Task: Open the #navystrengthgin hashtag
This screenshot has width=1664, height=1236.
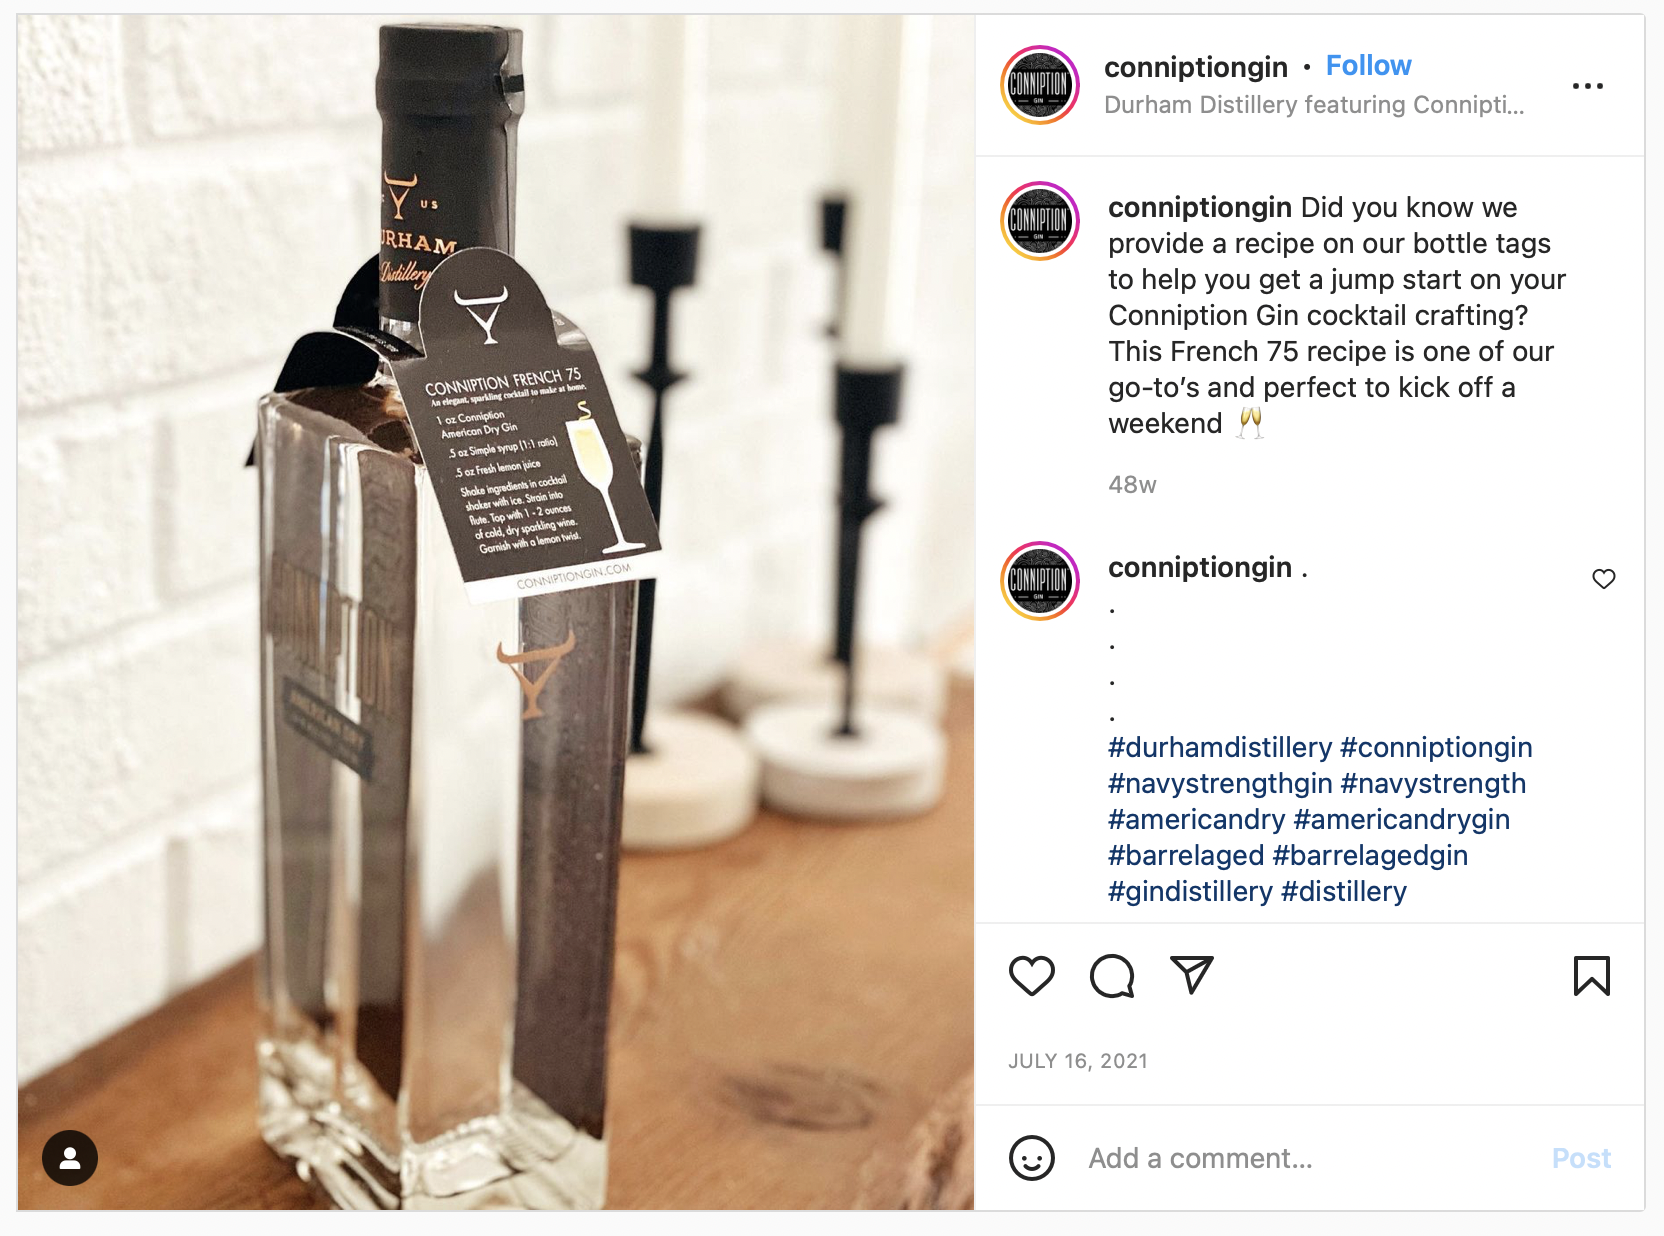Action: [x=1220, y=783]
